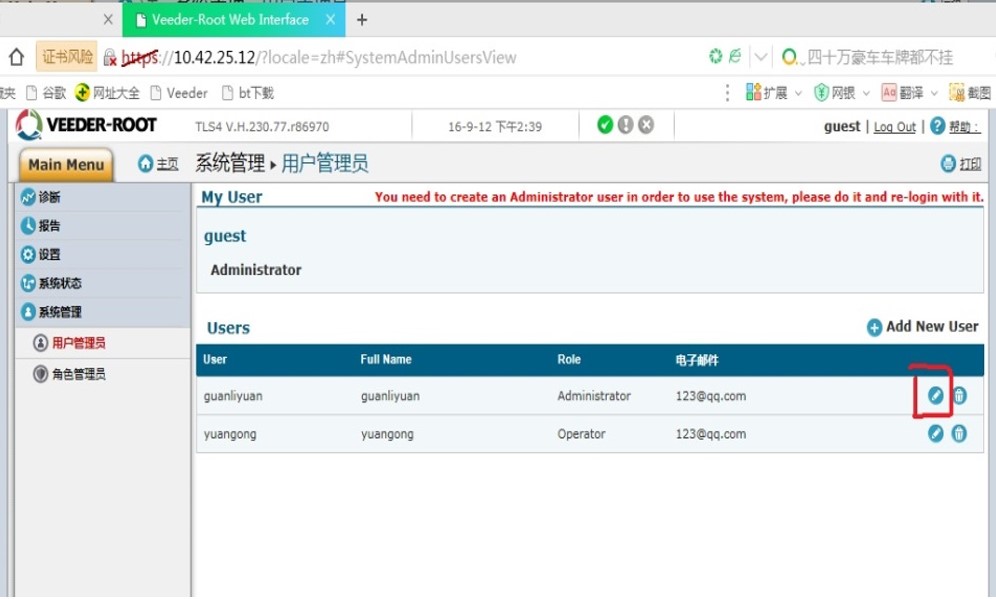Click the Add New User plus icon

point(874,327)
